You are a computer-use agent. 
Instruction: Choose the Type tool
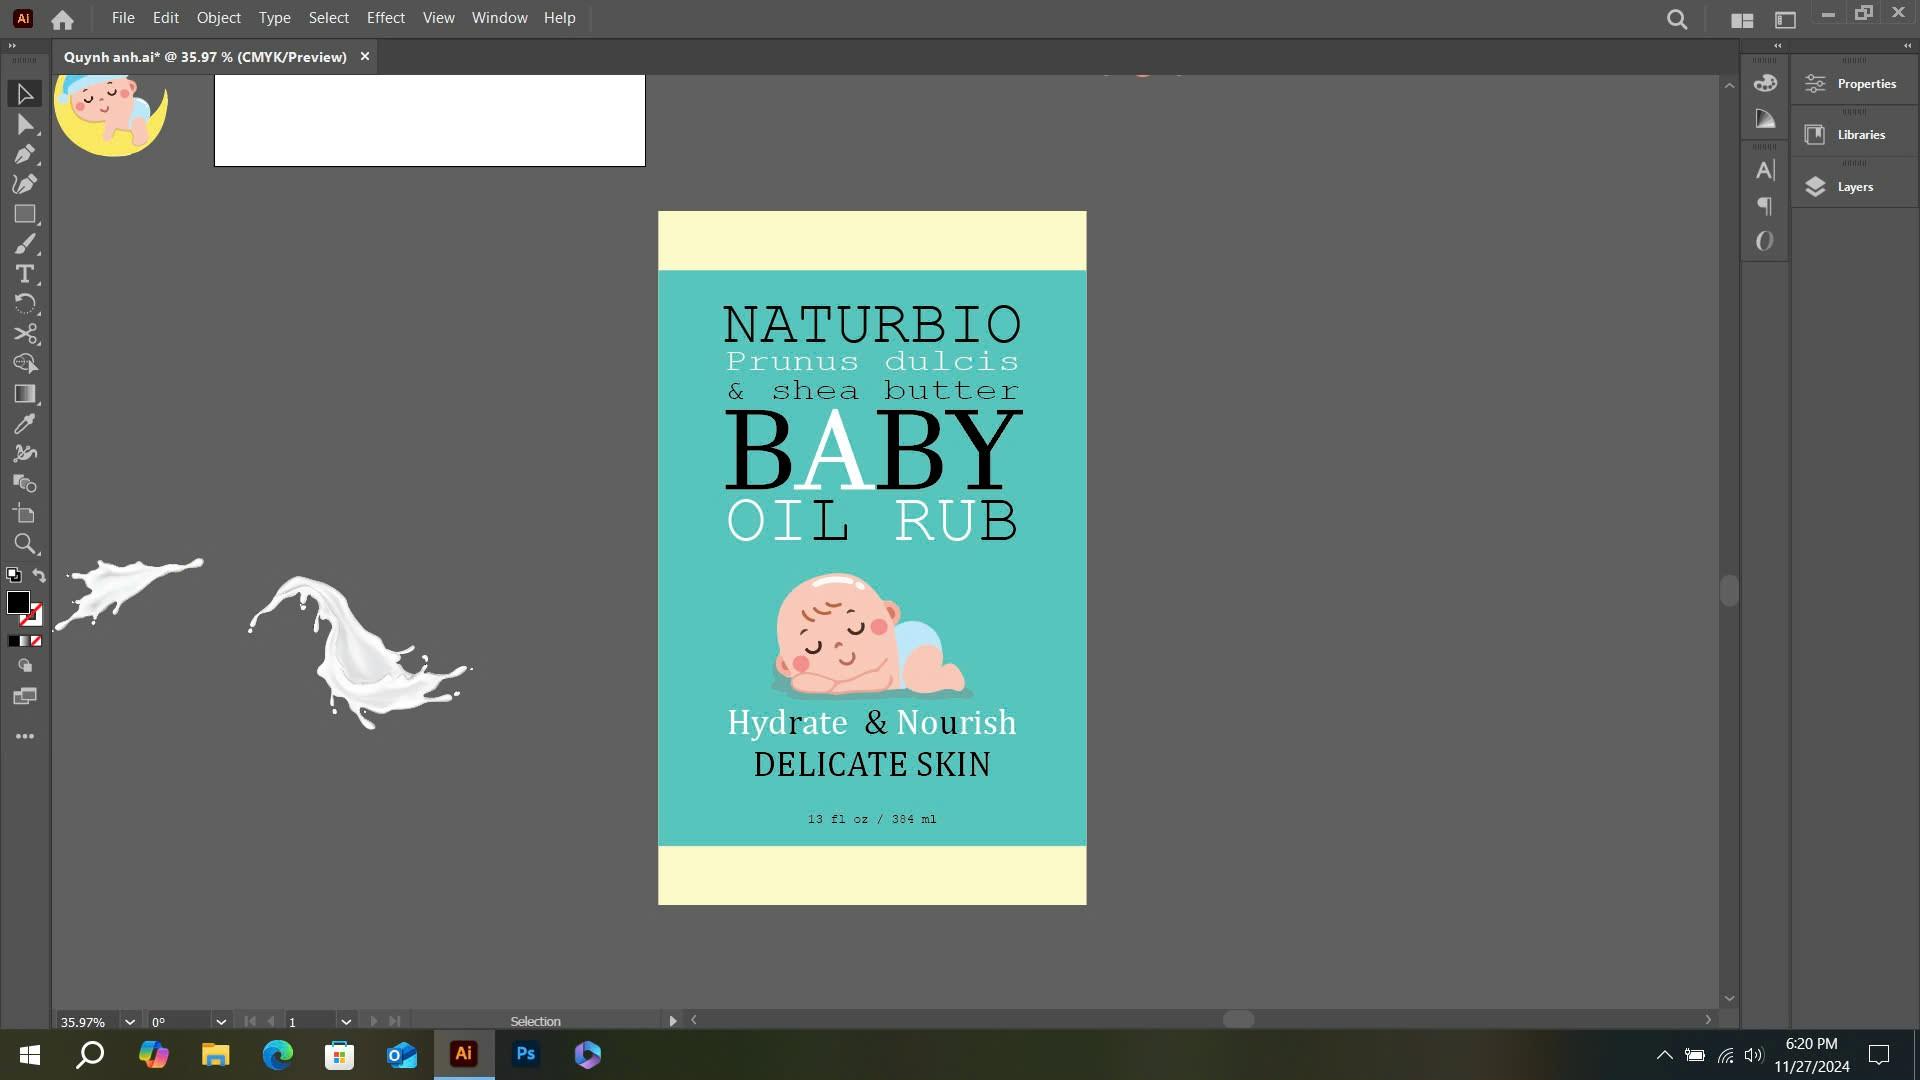25,274
